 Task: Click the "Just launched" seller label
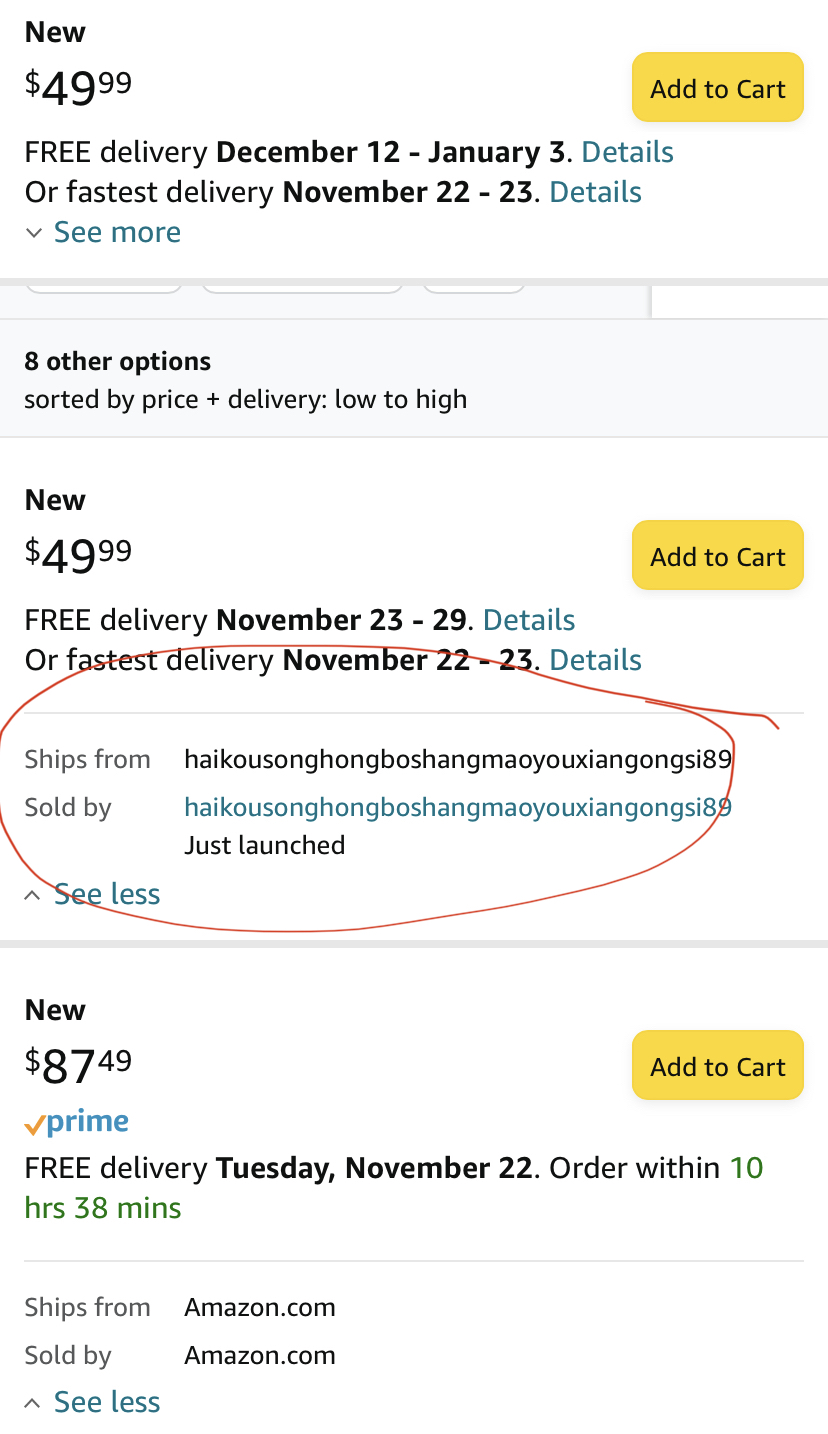(264, 845)
